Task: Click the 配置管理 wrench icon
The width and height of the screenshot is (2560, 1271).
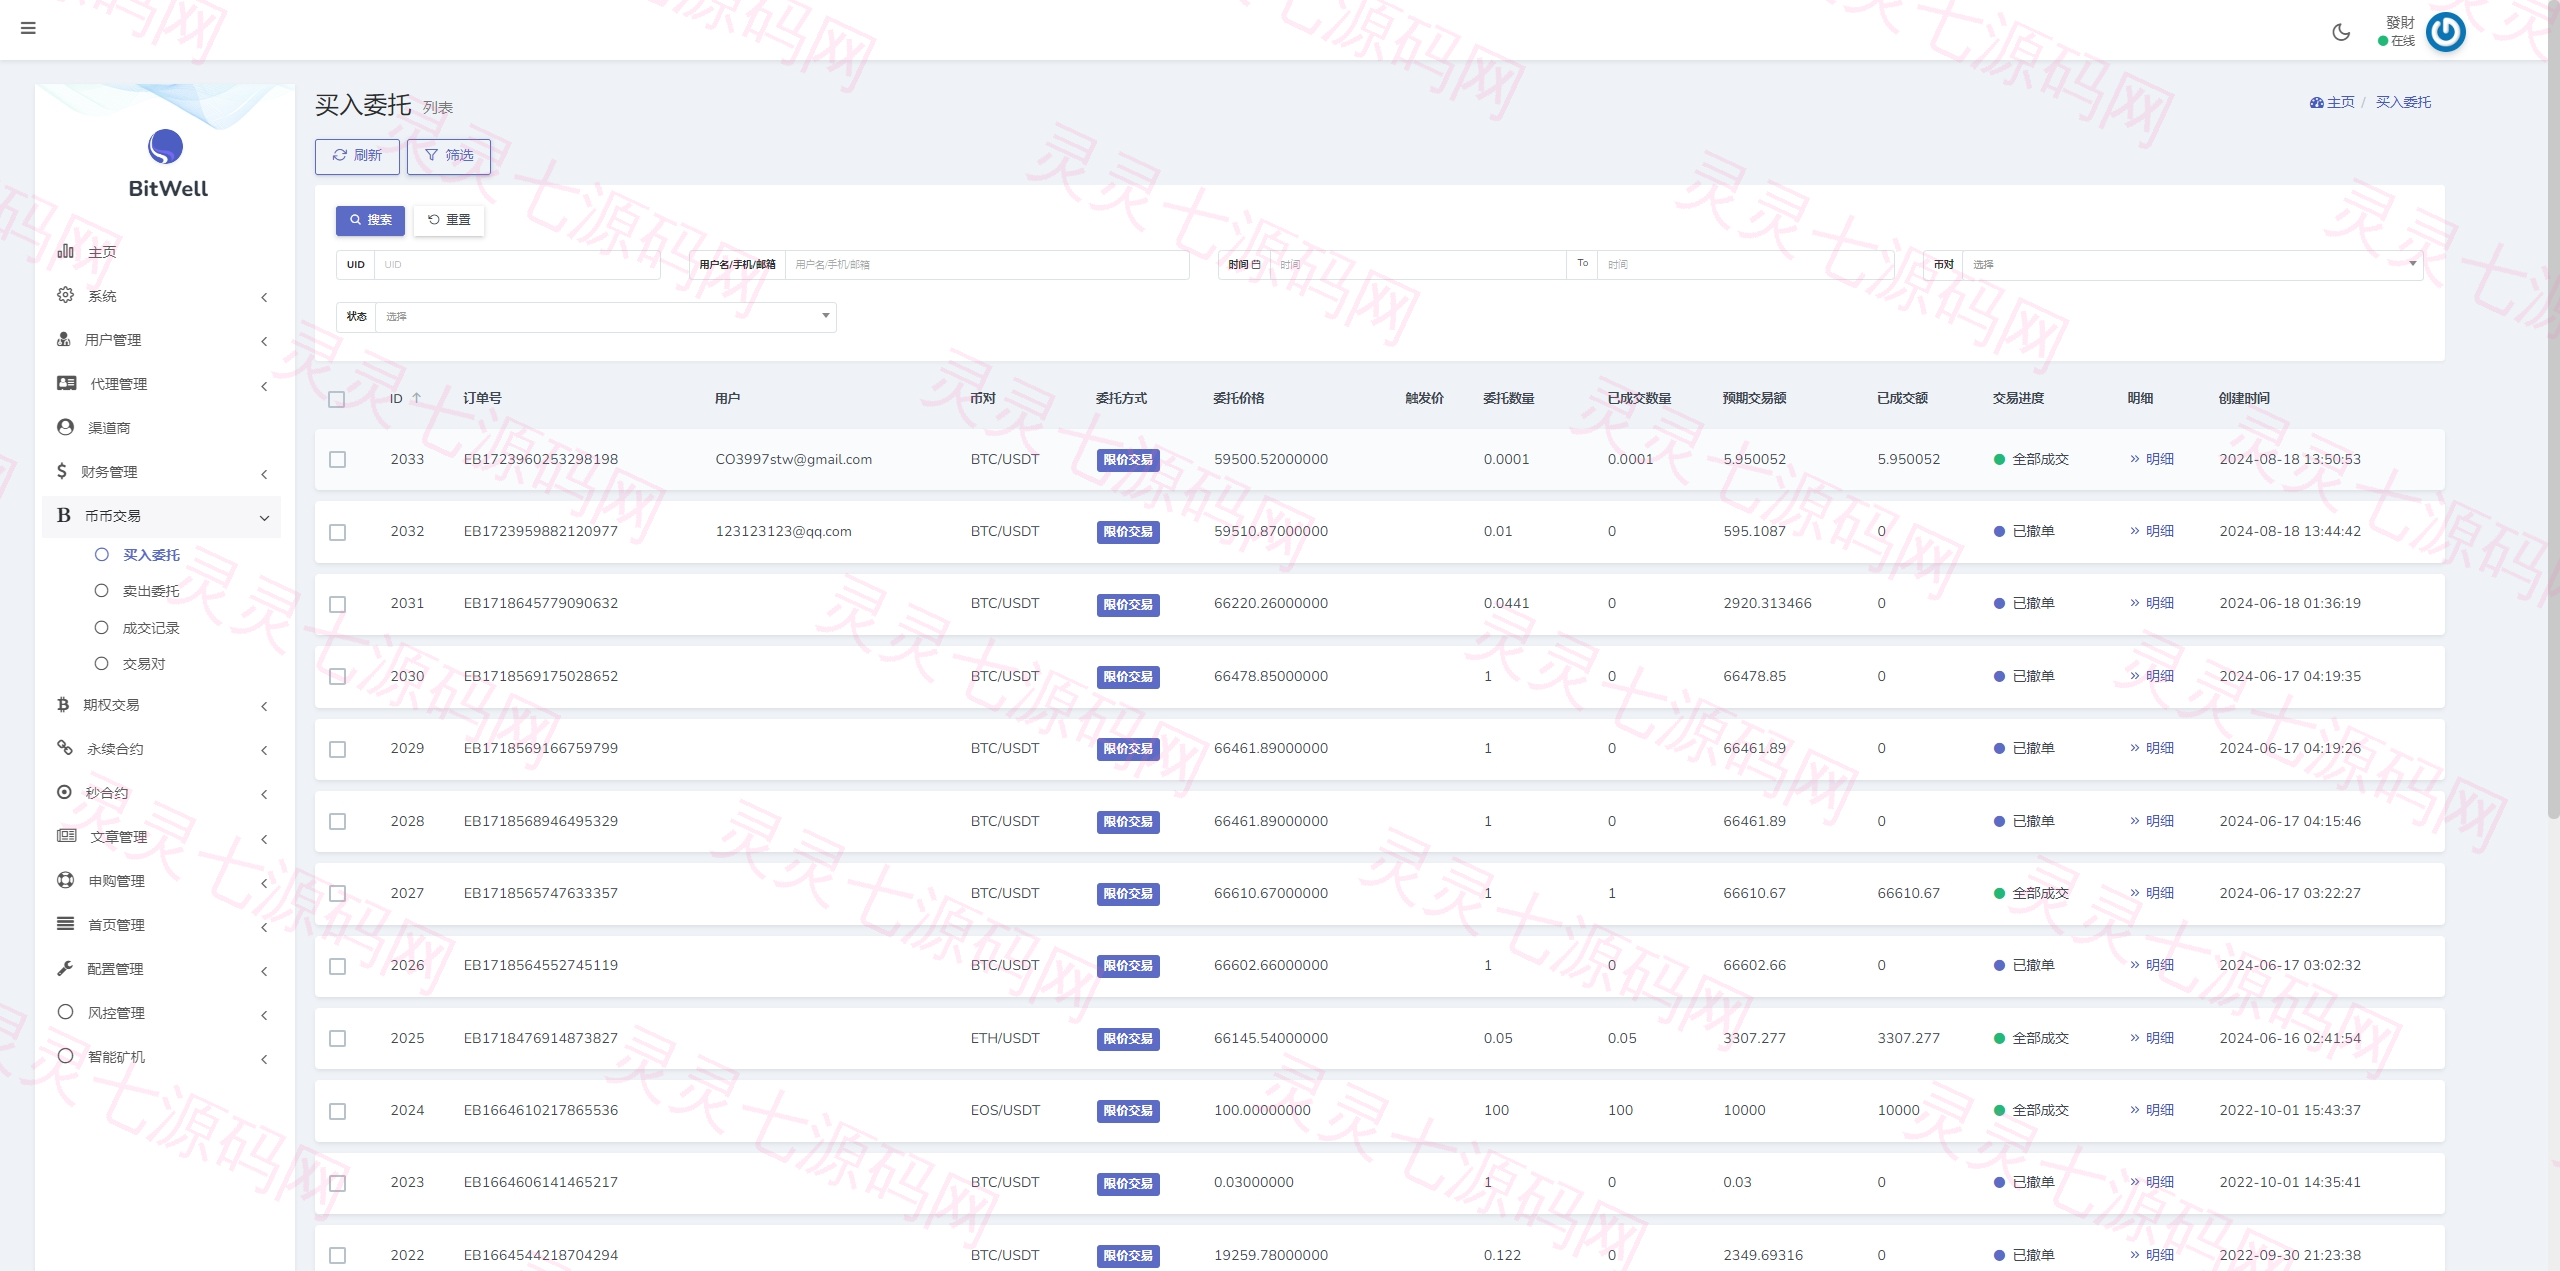Action: [x=65, y=968]
